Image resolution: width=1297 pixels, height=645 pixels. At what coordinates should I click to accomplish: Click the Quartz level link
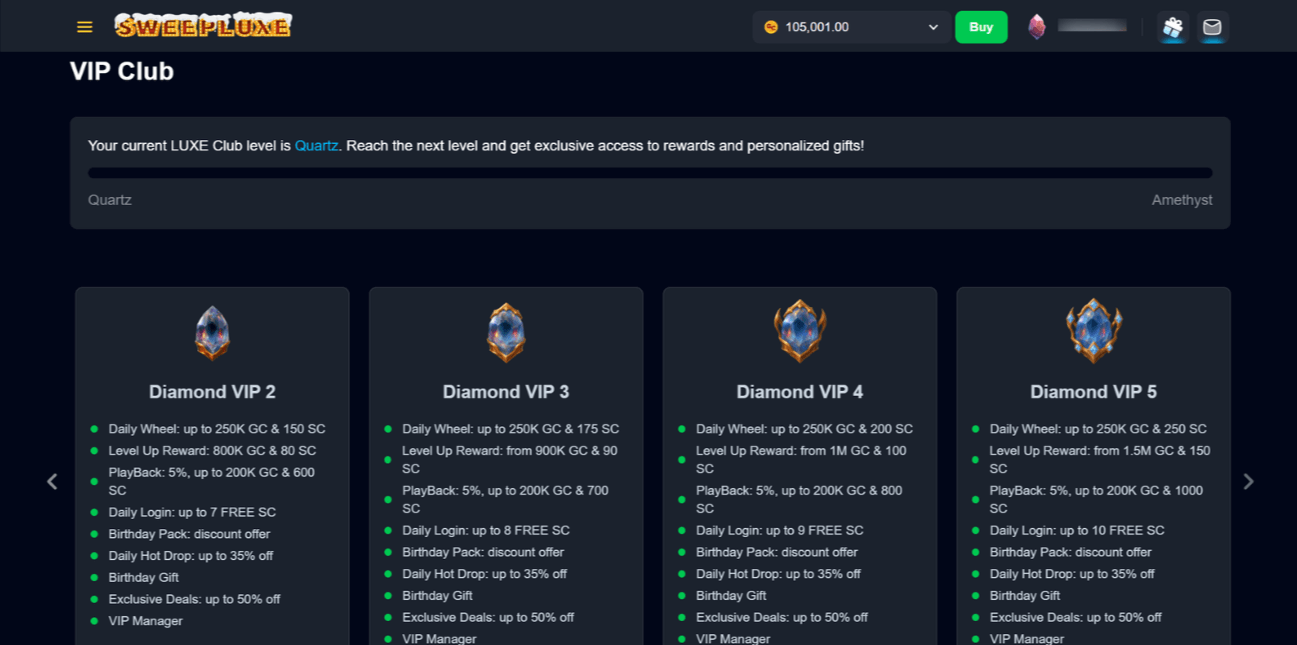[x=316, y=146]
